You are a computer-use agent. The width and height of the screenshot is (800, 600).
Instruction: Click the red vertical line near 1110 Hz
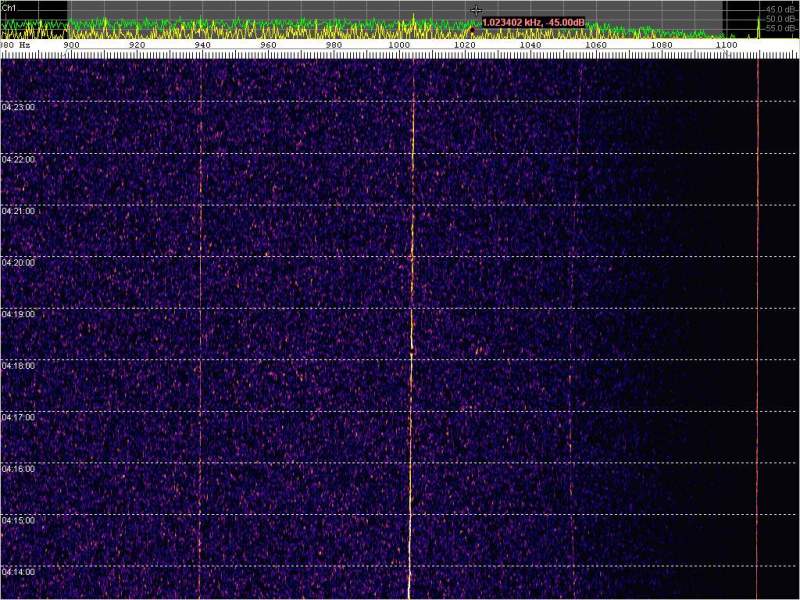pyautogui.click(x=758, y=300)
